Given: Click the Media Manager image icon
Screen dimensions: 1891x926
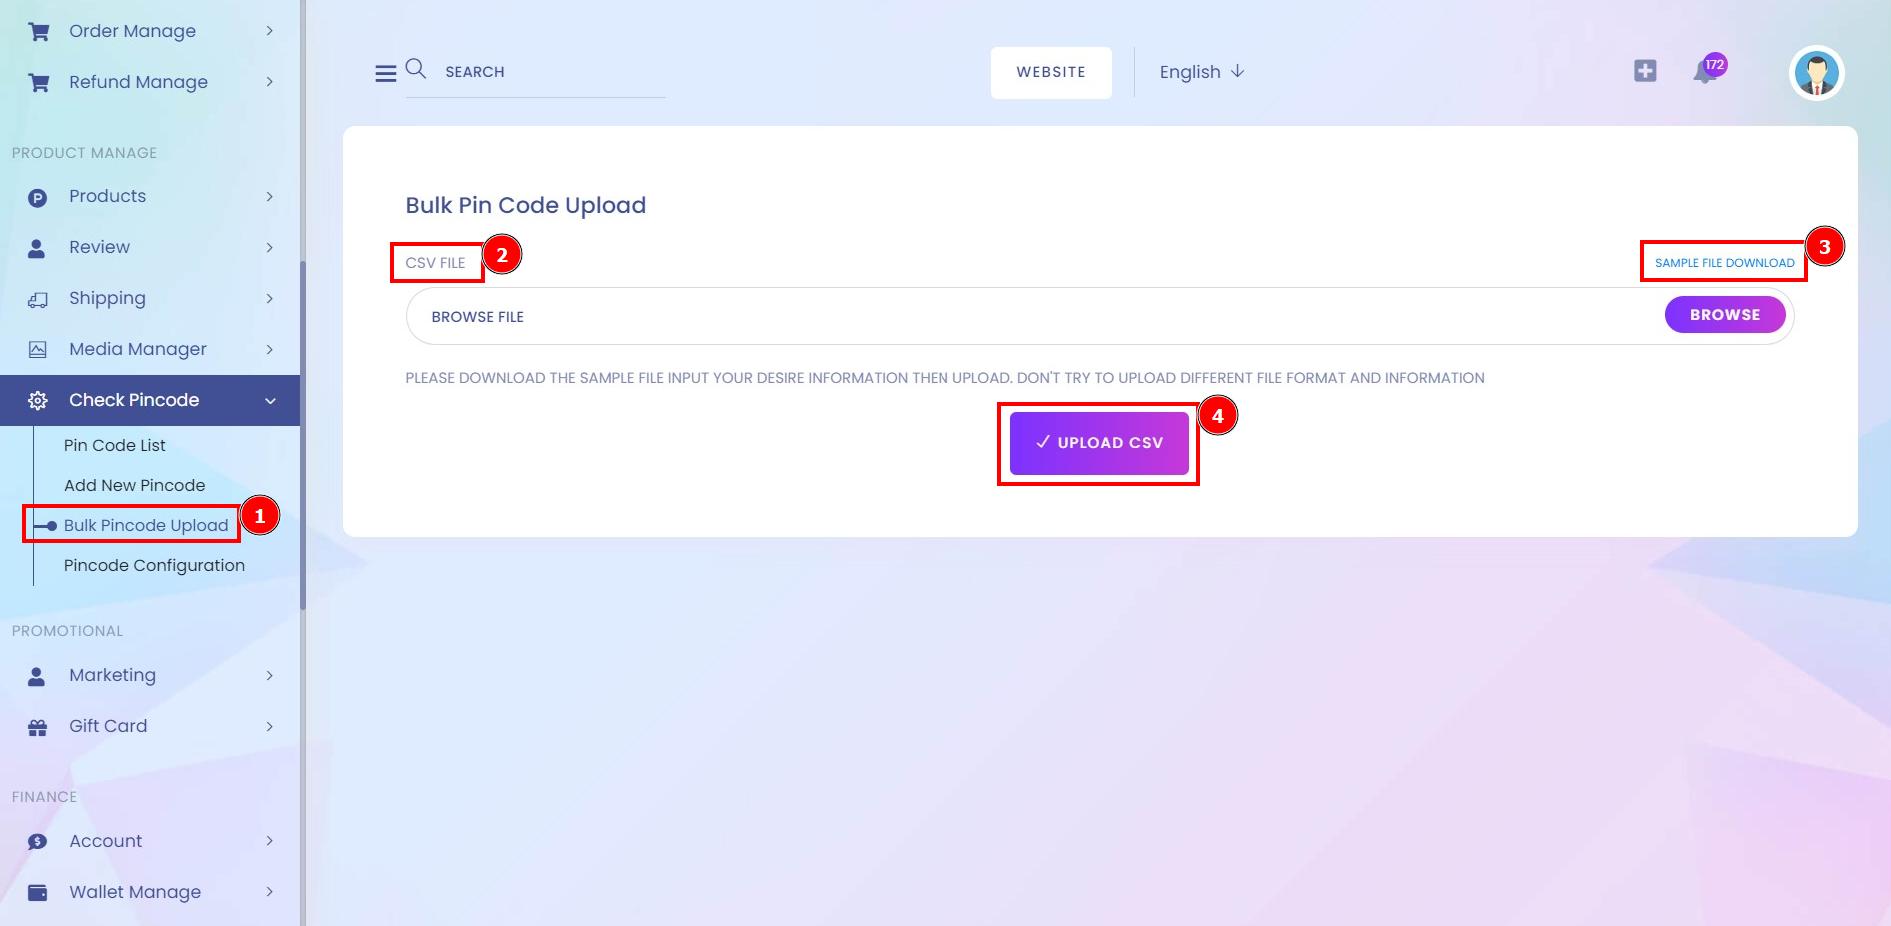Looking at the screenshot, I should tap(37, 350).
